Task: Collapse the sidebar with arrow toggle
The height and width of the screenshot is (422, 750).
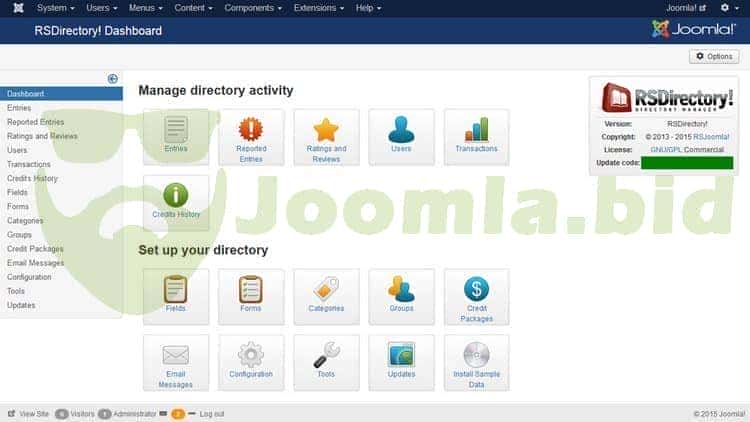Action: pos(113,79)
